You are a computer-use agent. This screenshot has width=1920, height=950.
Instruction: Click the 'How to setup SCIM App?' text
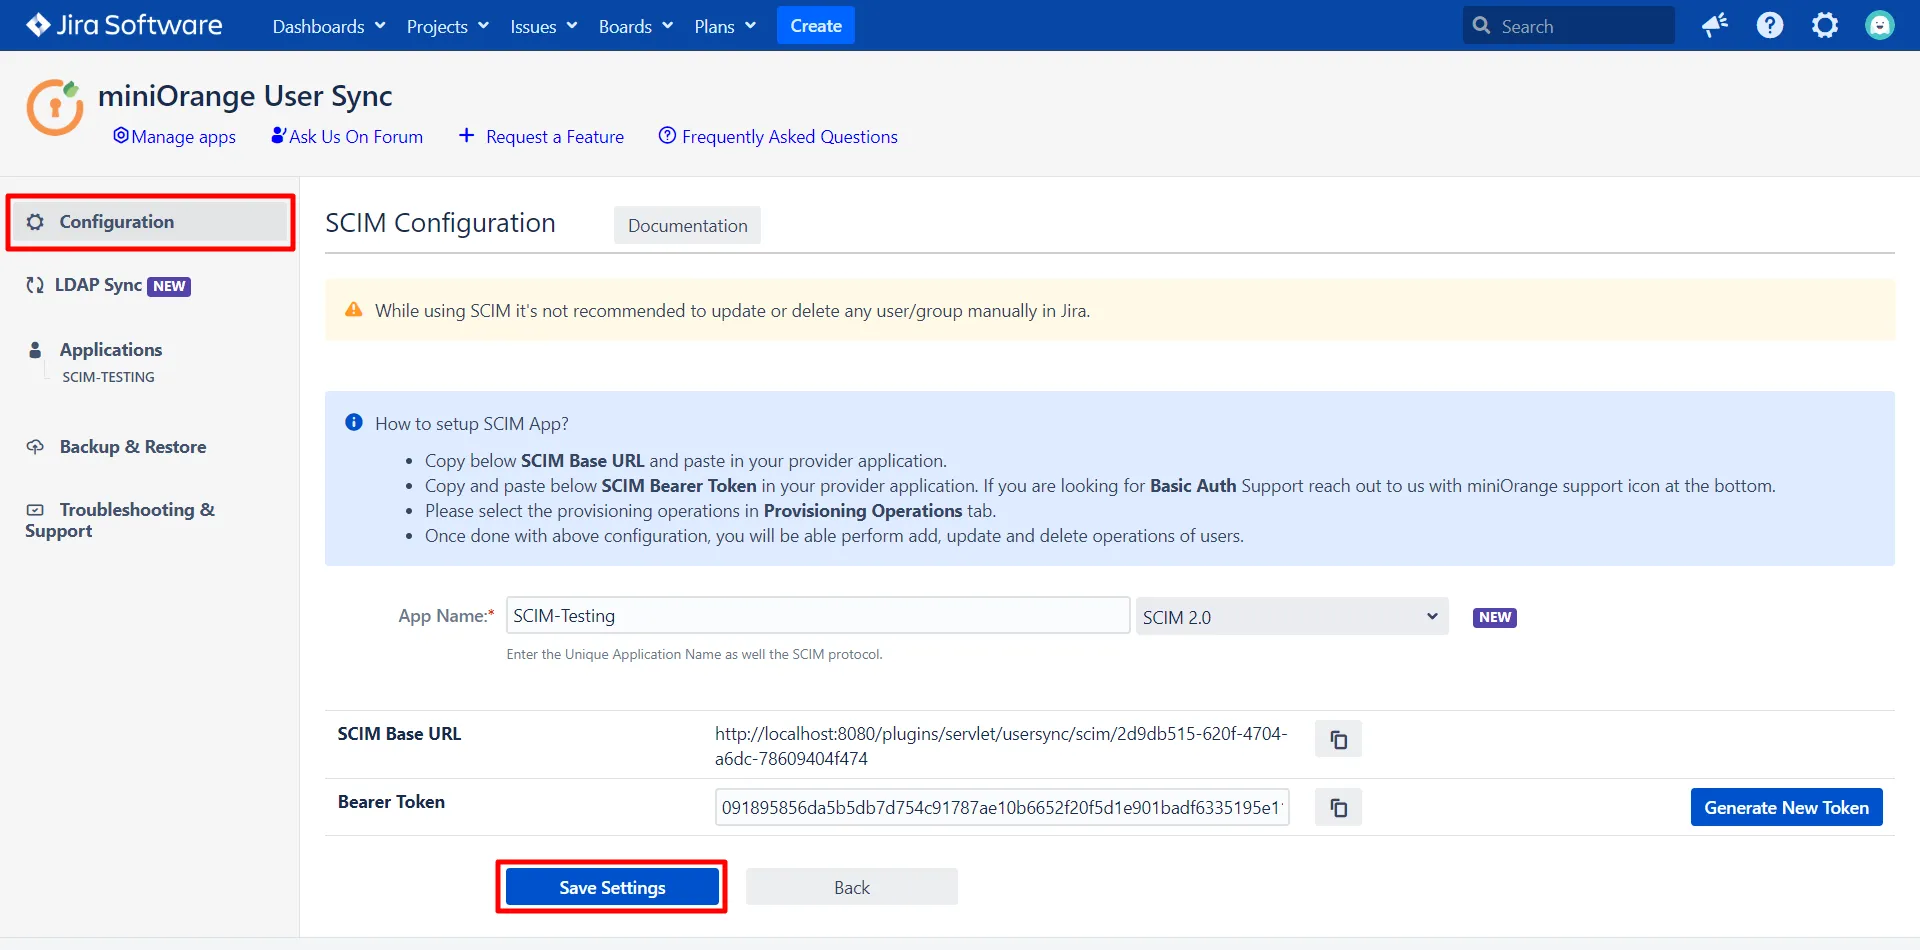click(x=472, y=423)
